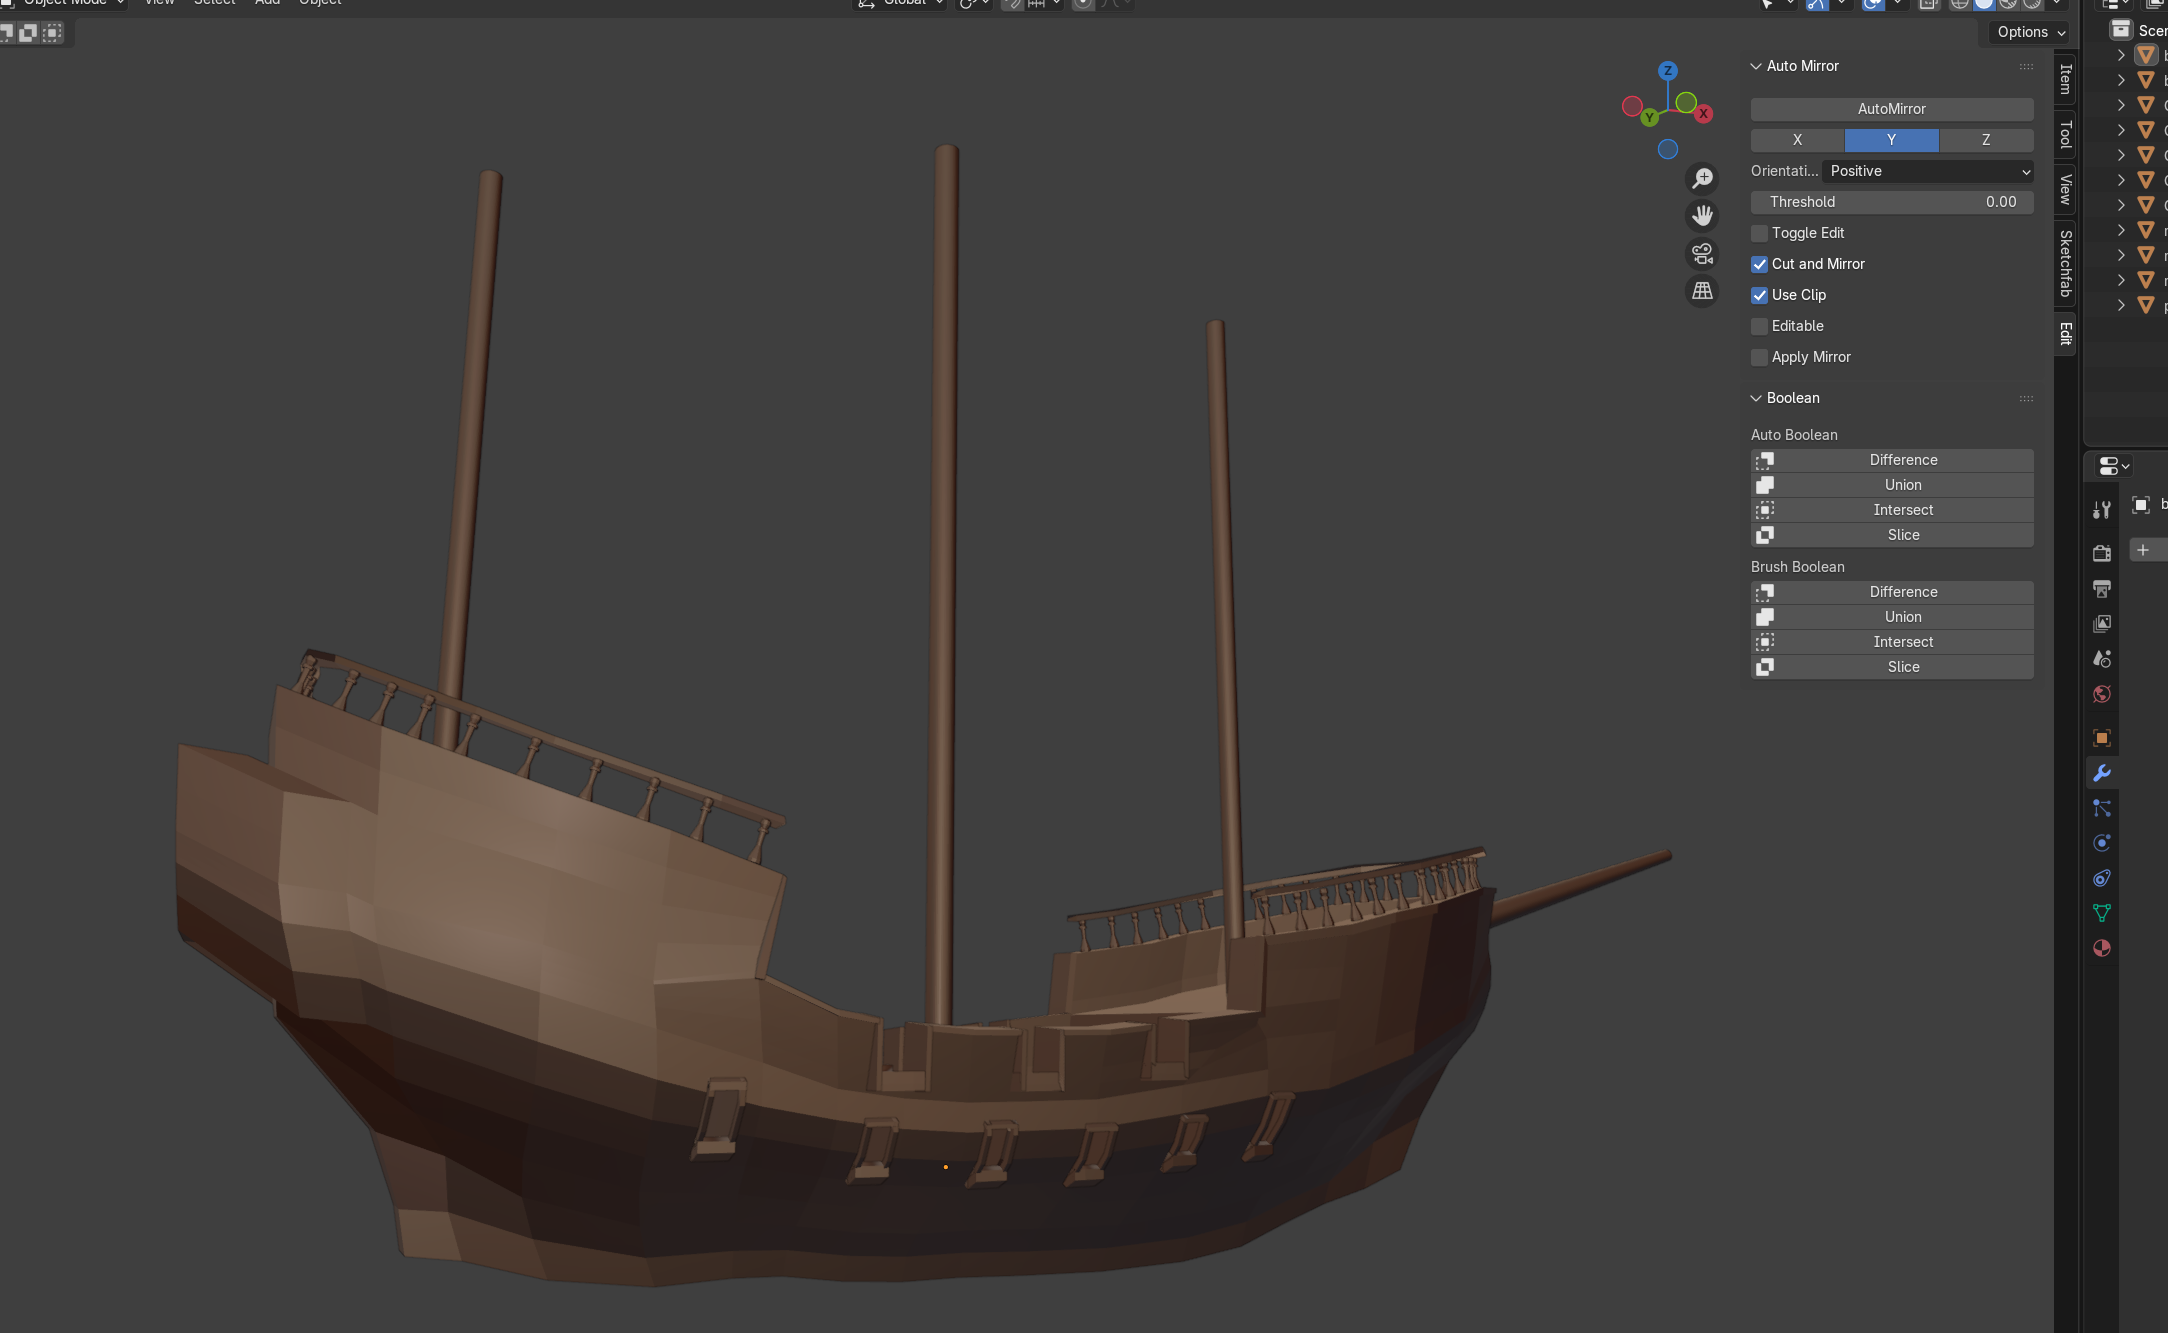Switch perspective/orthographic with grid icon

[1701, 291]
